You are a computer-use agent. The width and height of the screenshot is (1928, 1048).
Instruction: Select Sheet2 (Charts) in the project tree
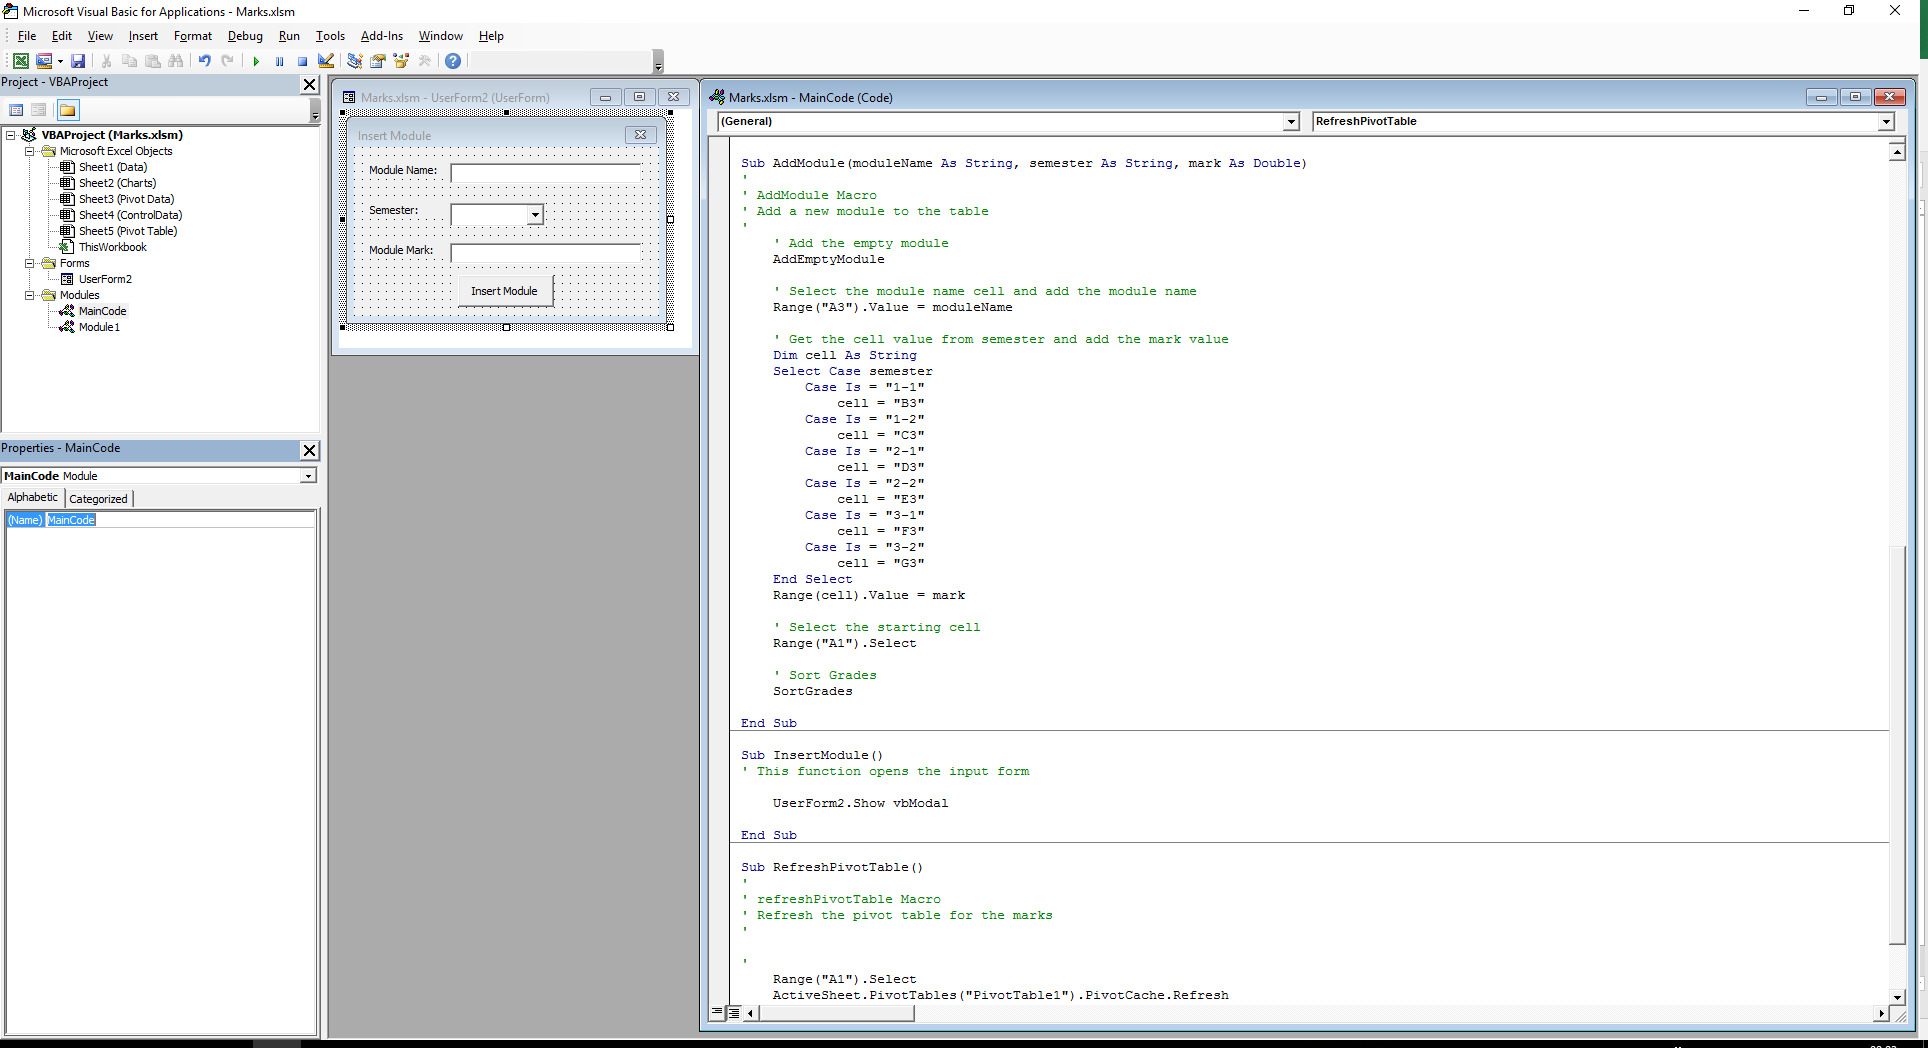tap(117, 183)
